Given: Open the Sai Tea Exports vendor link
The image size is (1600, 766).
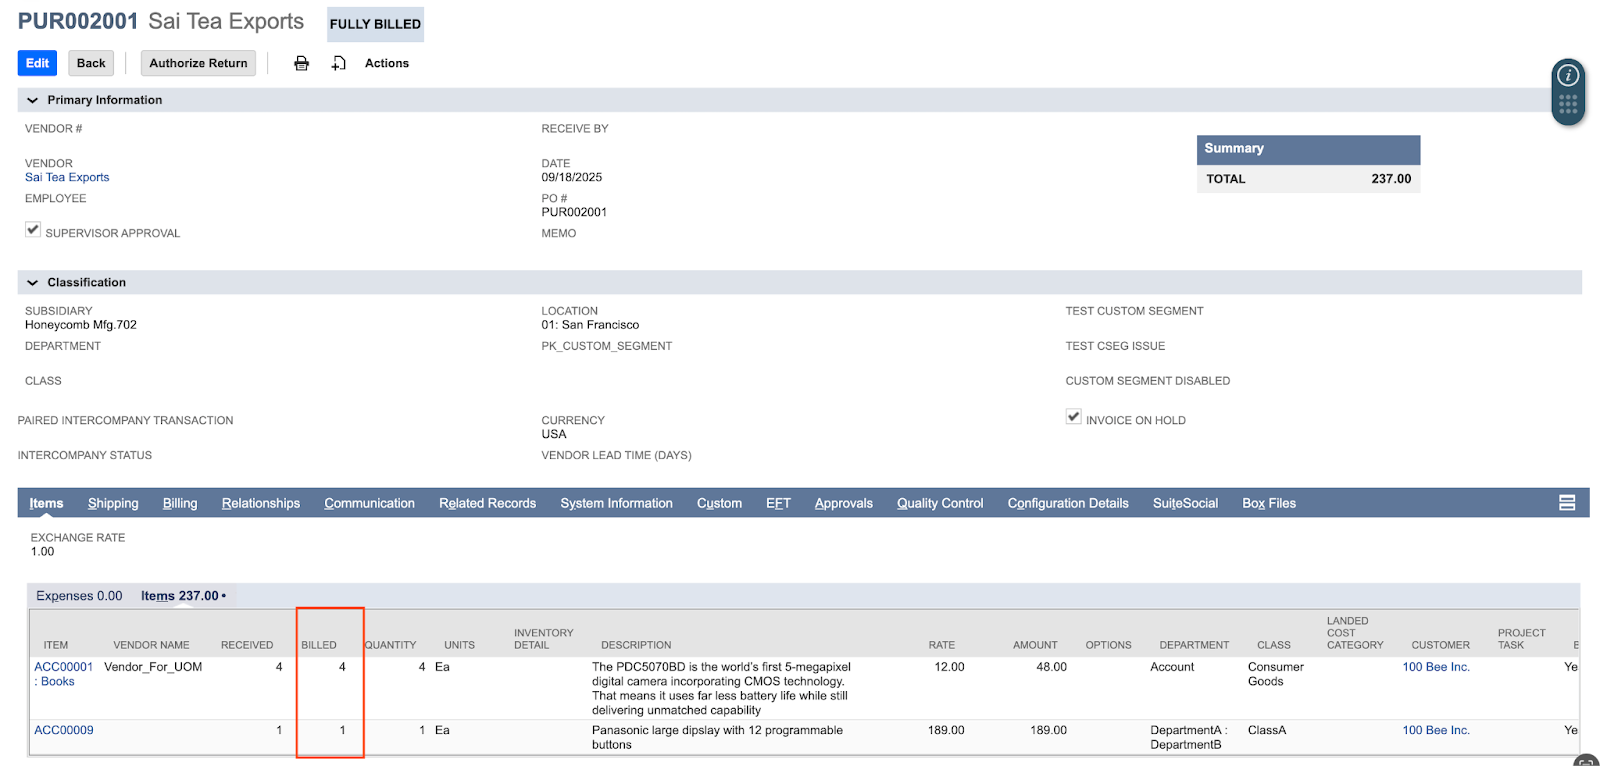Looking at the screenshot, I should click(67, 177).
